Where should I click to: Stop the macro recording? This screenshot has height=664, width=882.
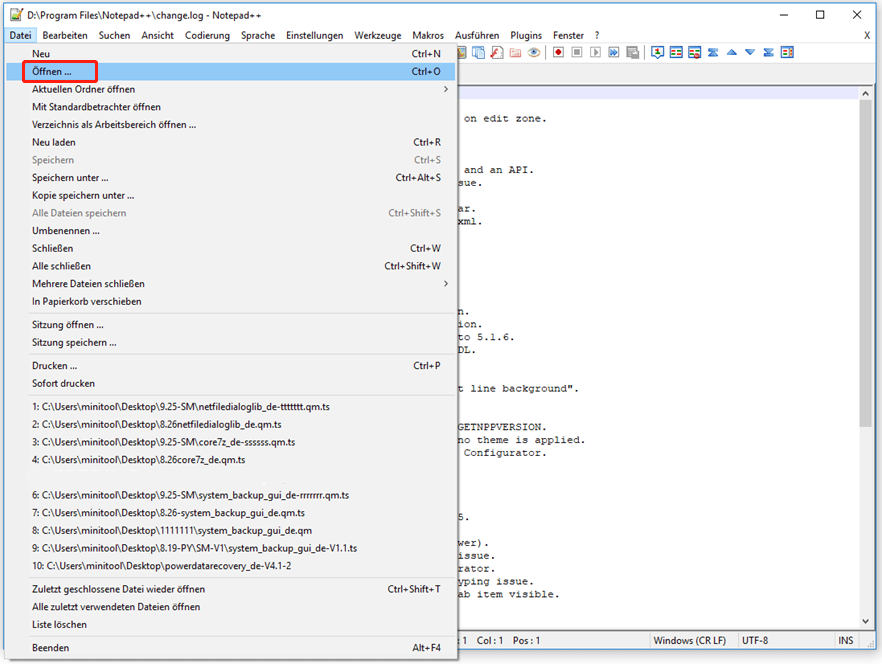[576, 52]
